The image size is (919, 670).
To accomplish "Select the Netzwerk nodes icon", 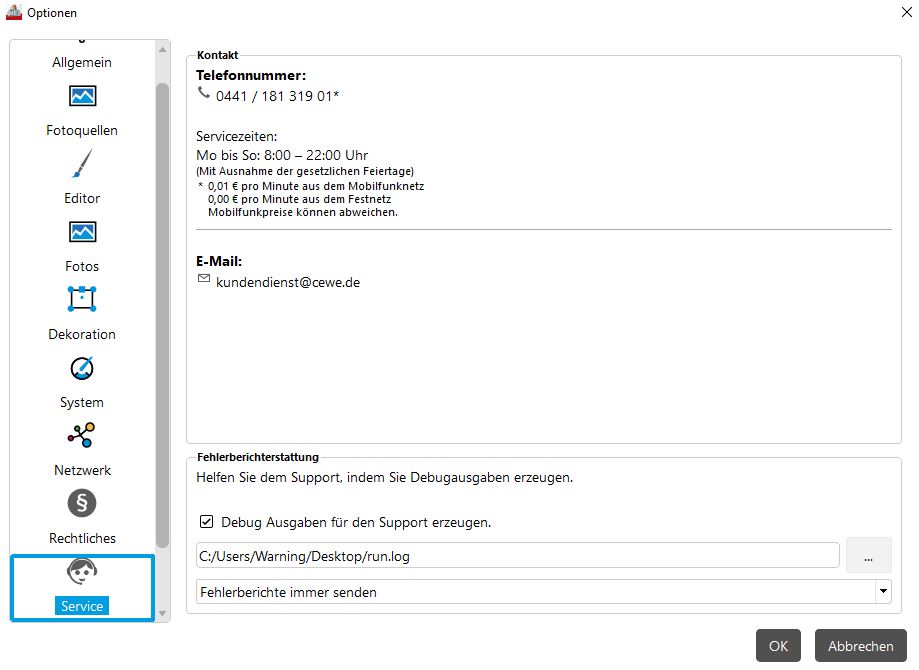I will click(81, 436).
